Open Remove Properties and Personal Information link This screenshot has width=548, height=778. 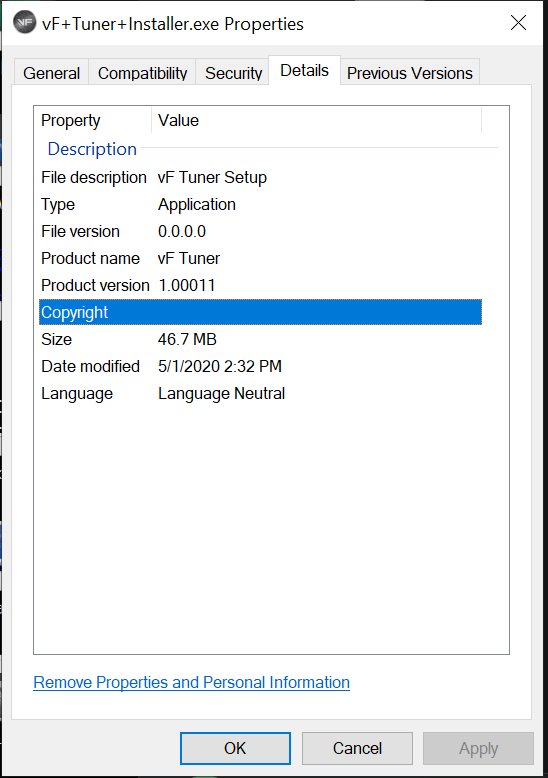(192, 682)
